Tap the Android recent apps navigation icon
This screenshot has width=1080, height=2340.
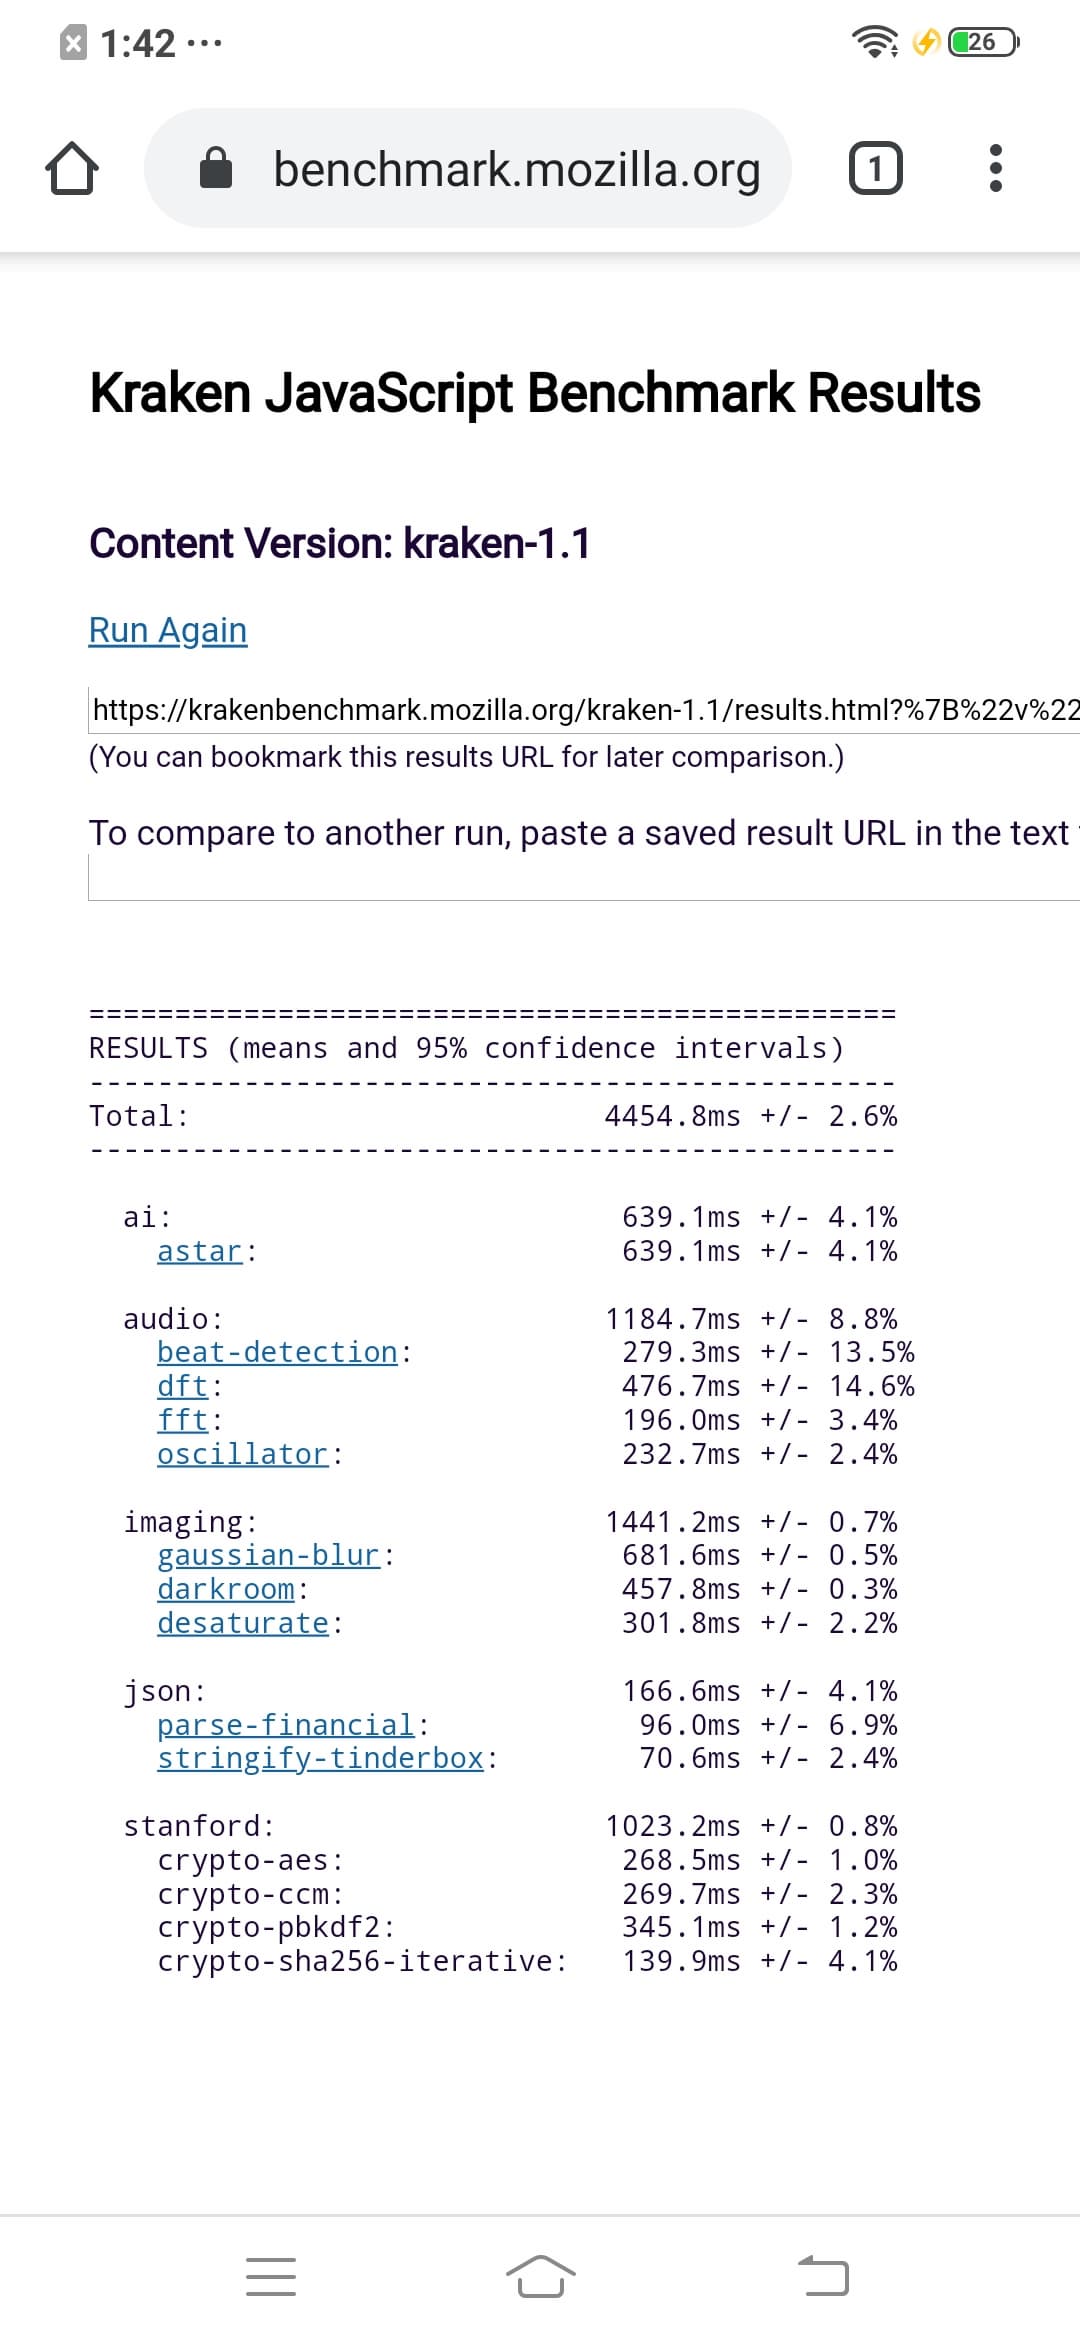[271, 2276]
